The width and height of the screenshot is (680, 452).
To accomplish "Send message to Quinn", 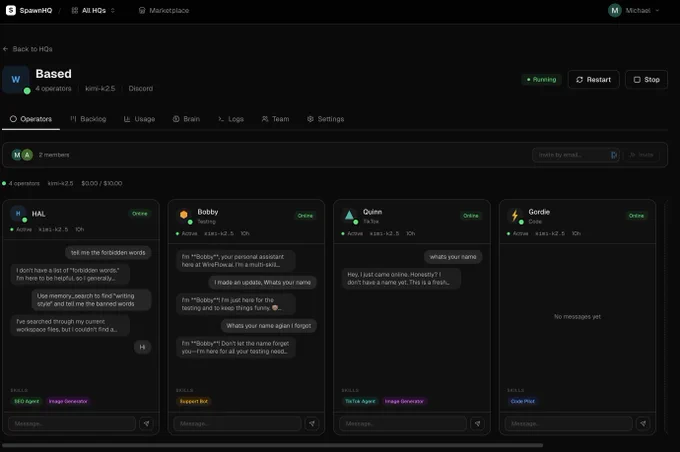I will [x=477, y=423].
